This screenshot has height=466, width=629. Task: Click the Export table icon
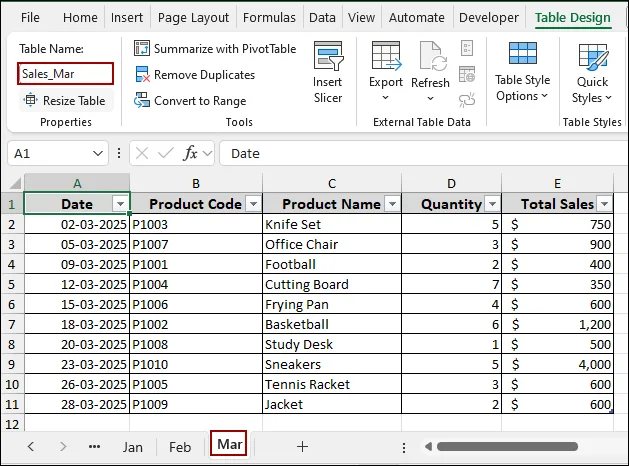click(386, 56)
